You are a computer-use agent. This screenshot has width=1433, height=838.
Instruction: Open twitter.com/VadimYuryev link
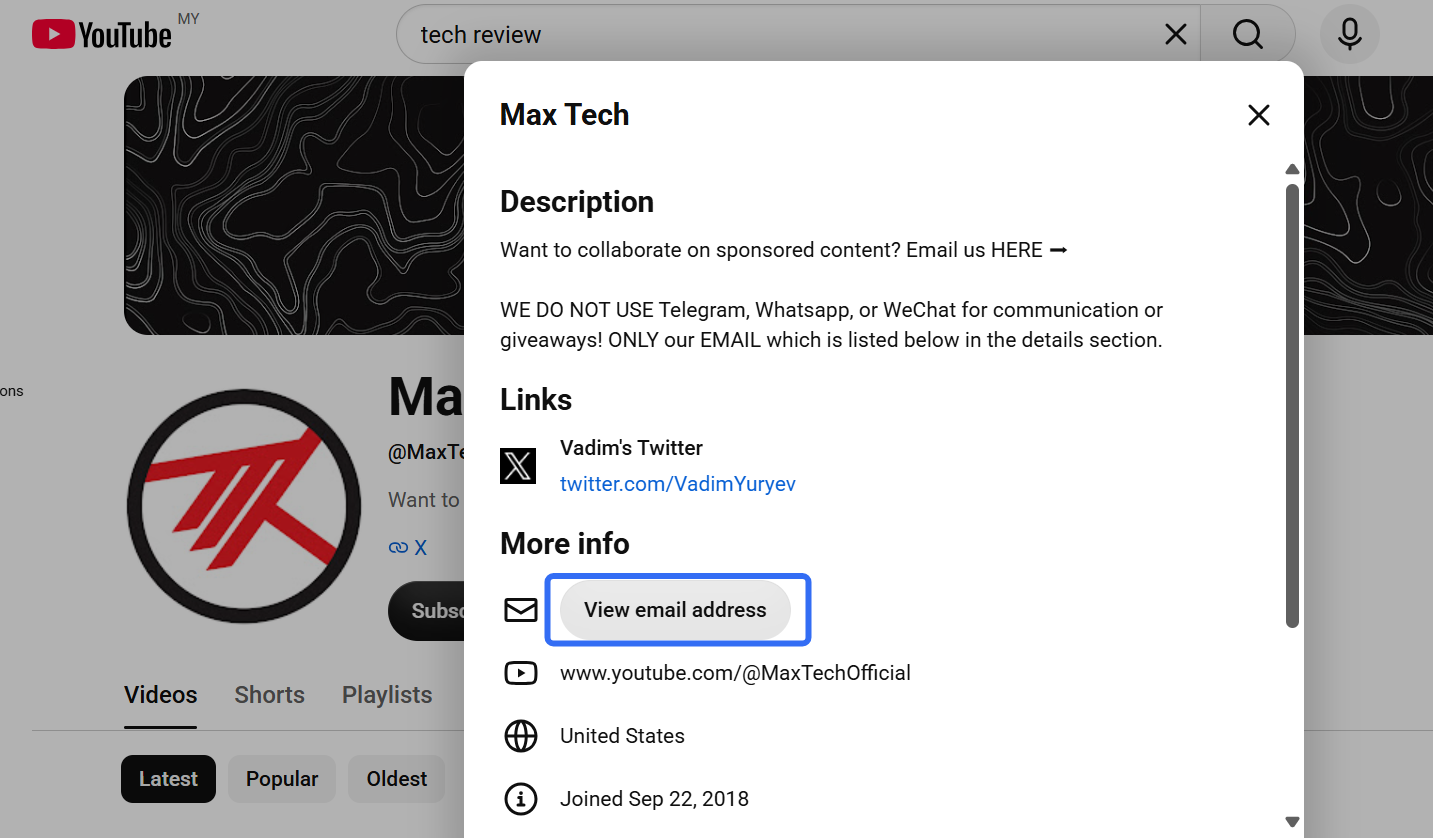(x=678, y=484)
